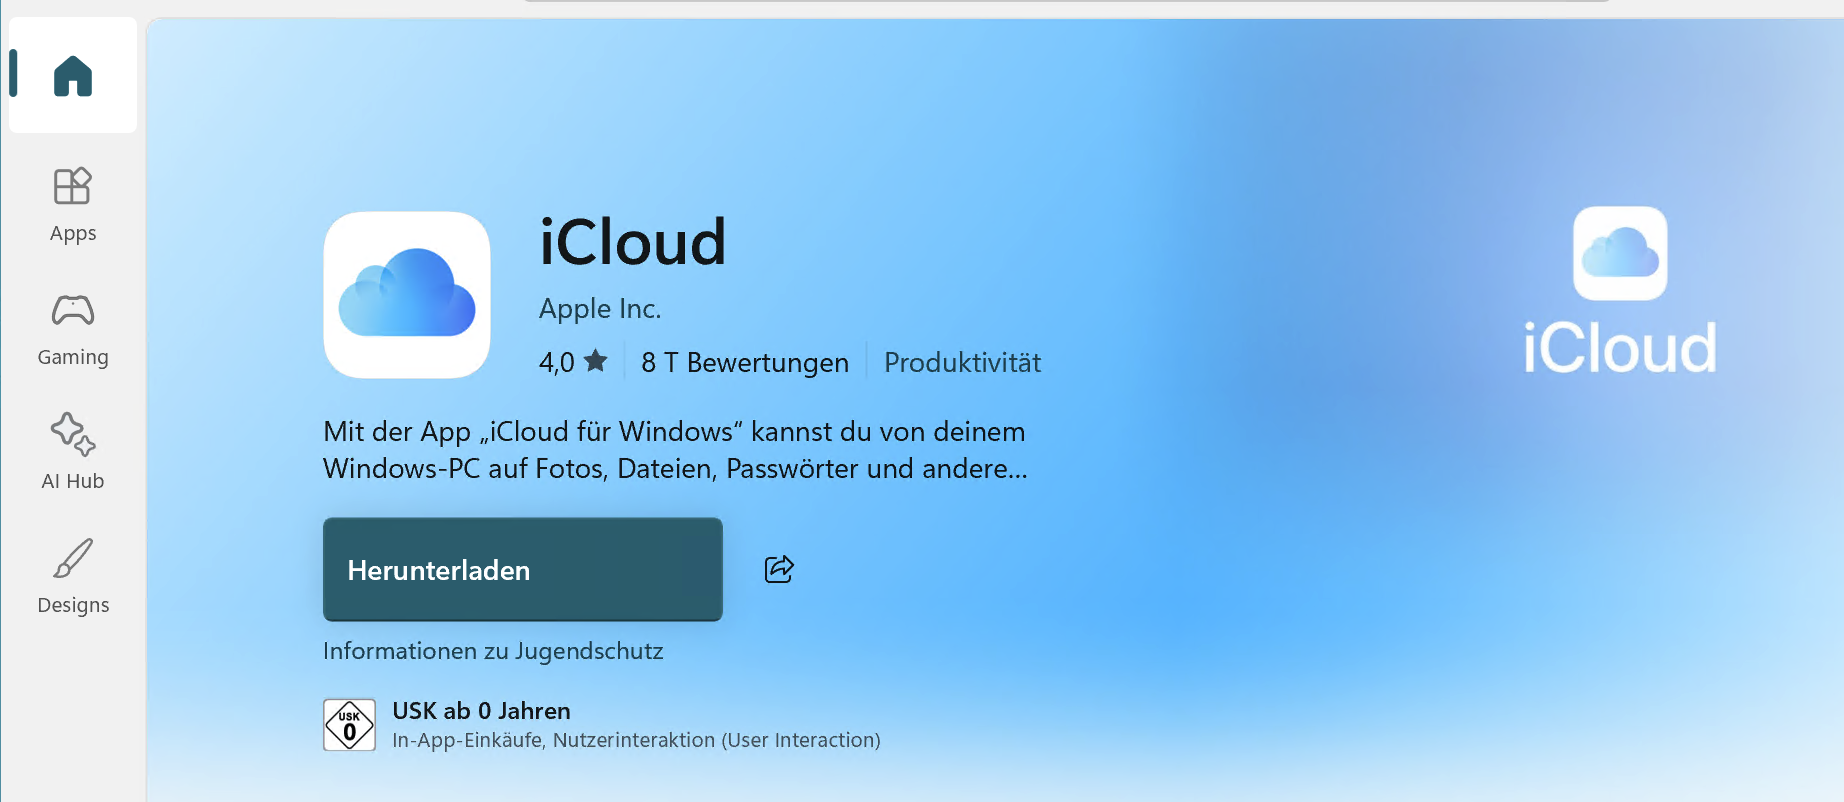Open the Apple Inc. publisher link
Image resolution: width=1844 pixels, height=802 pixels.
(600, 309)
